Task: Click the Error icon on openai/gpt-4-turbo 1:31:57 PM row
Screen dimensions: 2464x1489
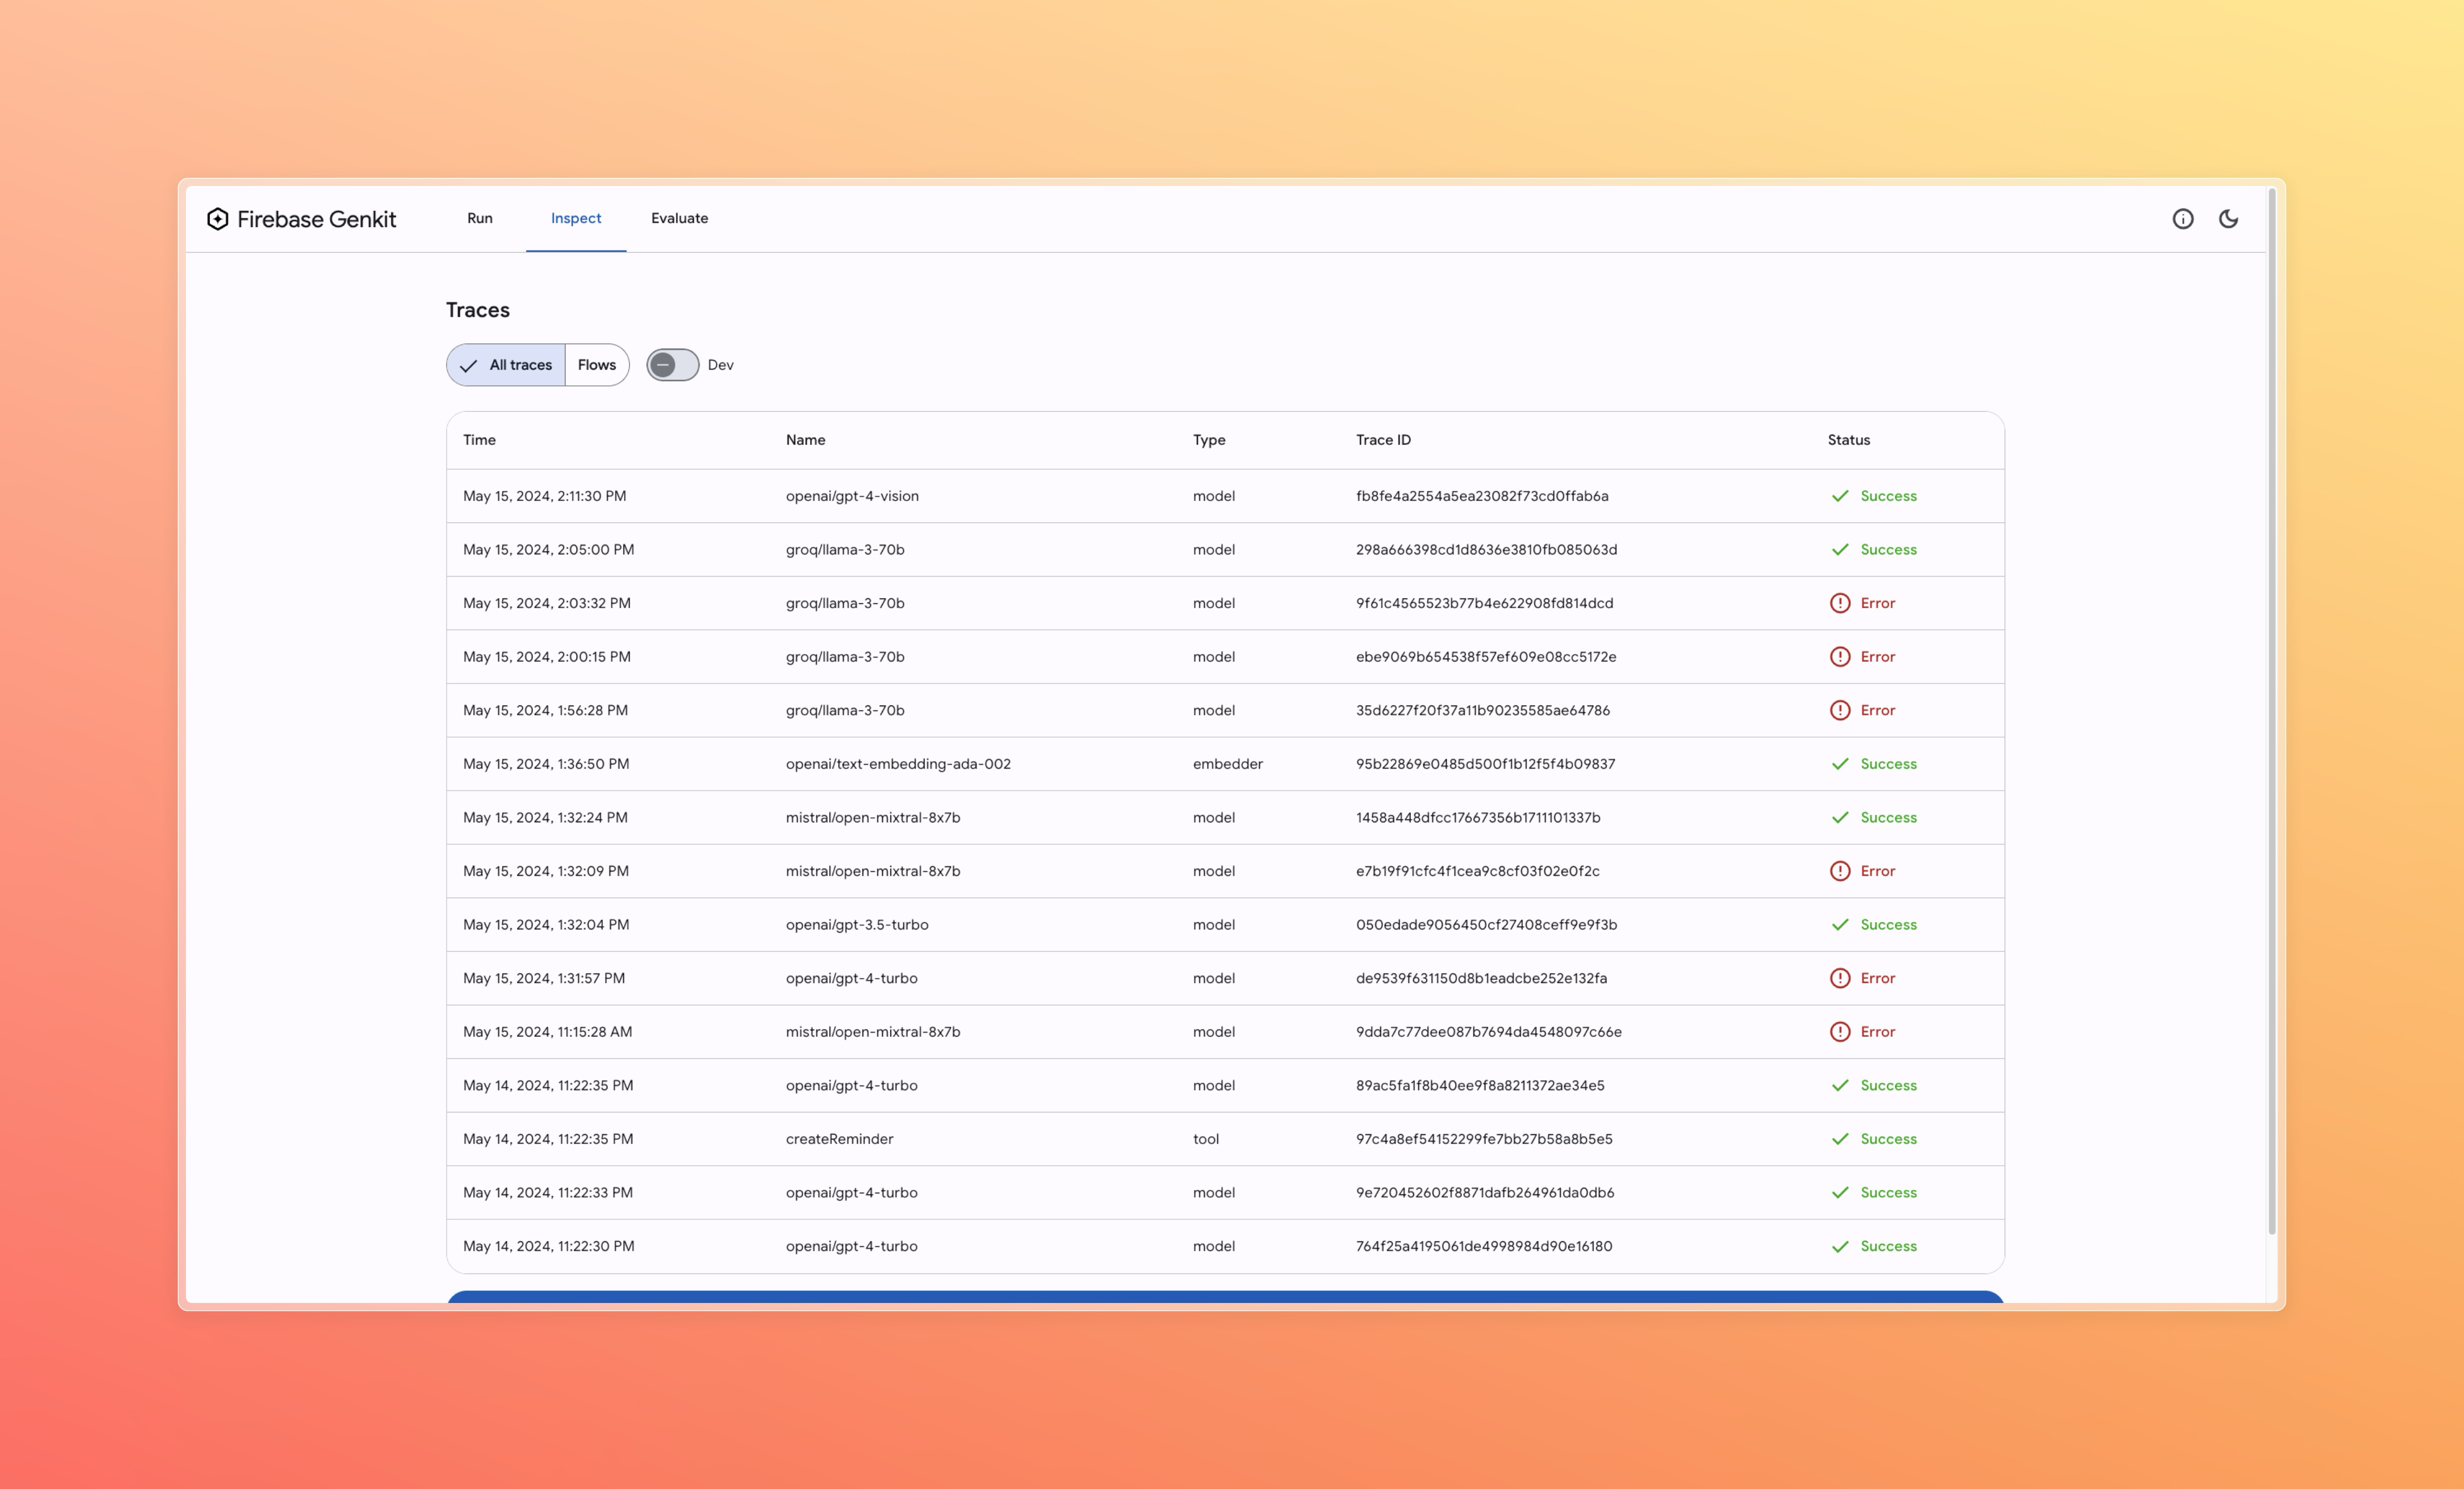Action: pos(1839,978)
